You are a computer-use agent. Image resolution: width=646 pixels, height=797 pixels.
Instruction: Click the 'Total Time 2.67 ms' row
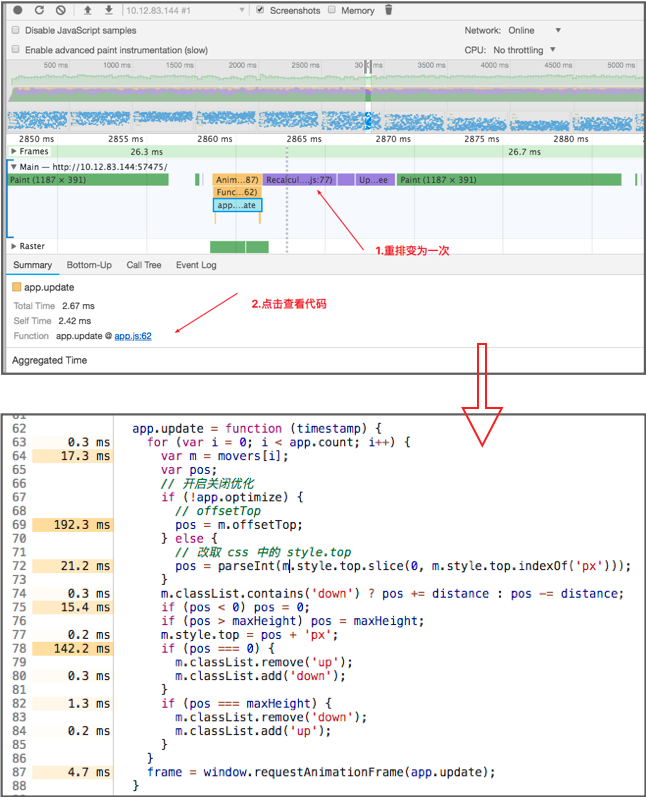(x=54, y=305)
